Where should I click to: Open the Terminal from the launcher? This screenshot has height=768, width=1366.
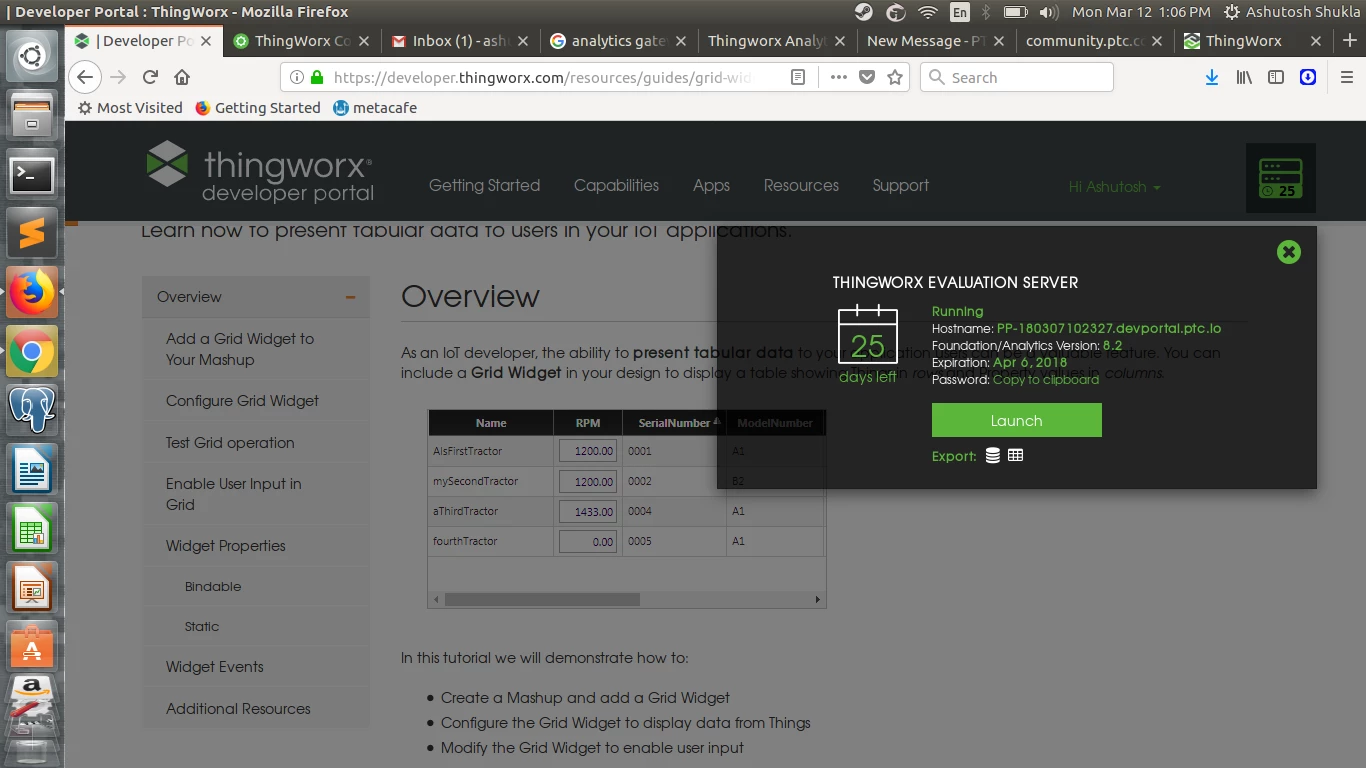tap(32, 175)
